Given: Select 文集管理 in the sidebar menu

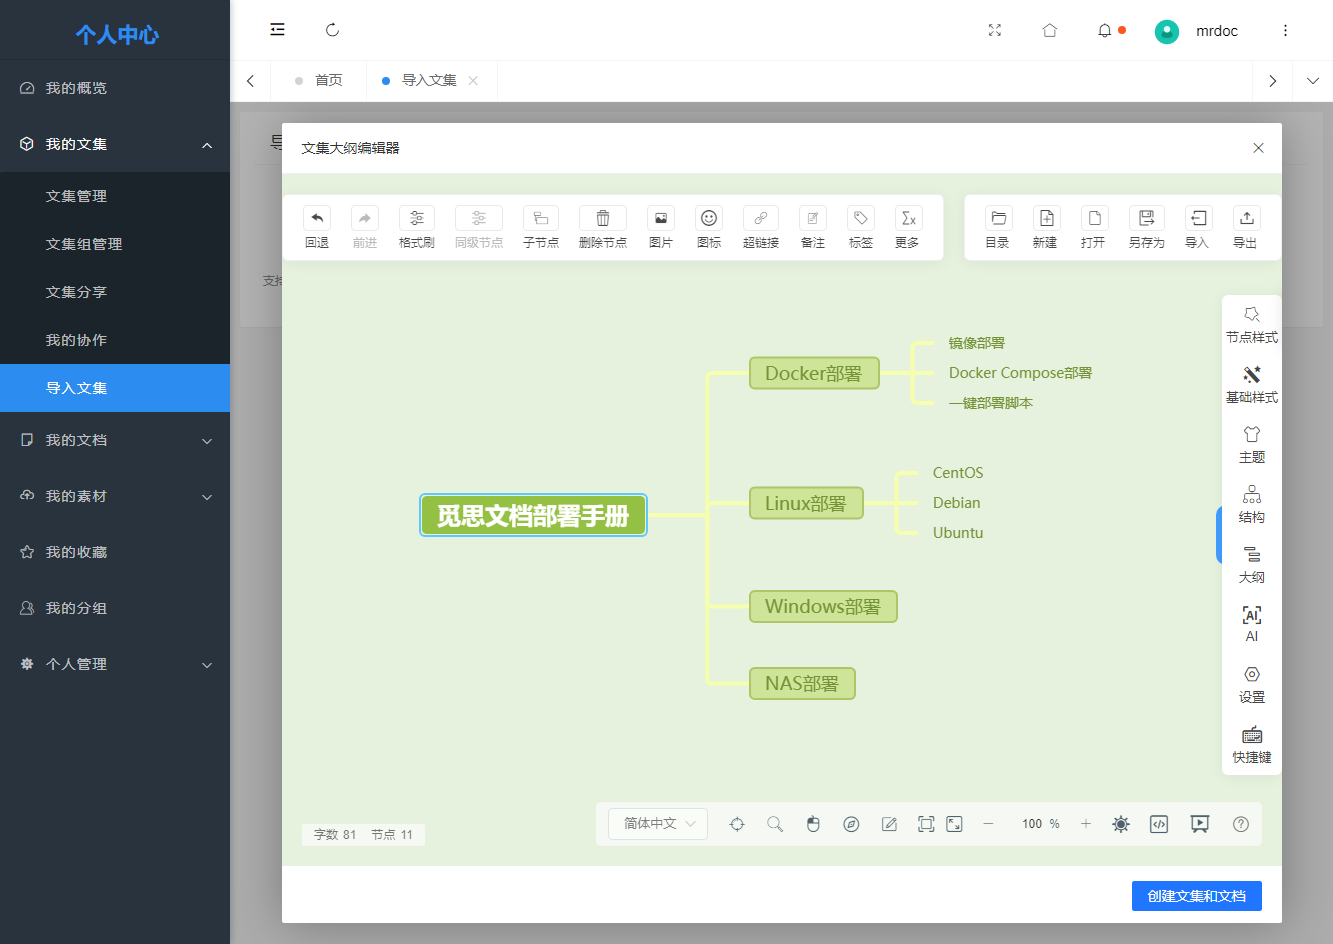Looking at the screenshot, I should tap(76, 196).
